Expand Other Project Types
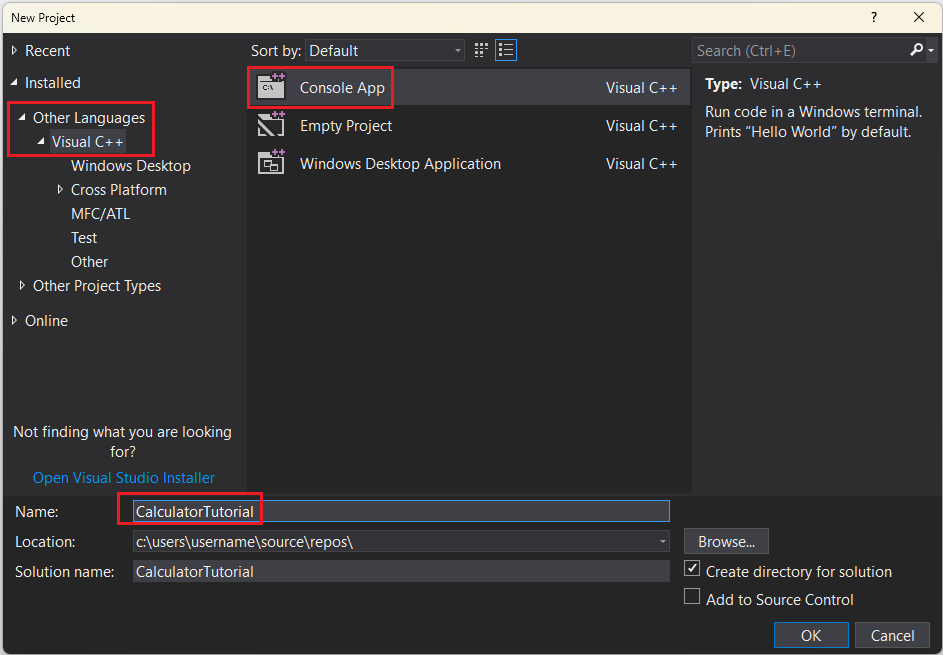This screenshot has width=943, height=655. (23, 285)
